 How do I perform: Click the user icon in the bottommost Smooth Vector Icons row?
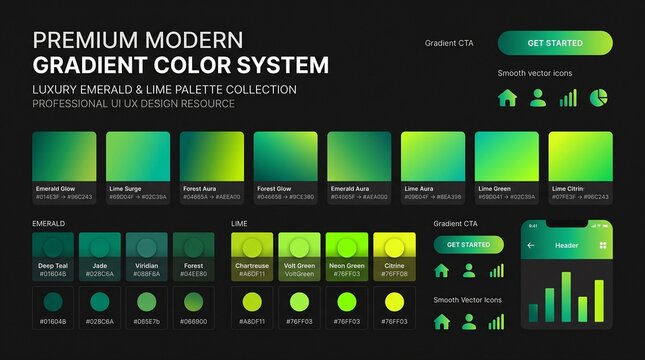pos(469,322)
